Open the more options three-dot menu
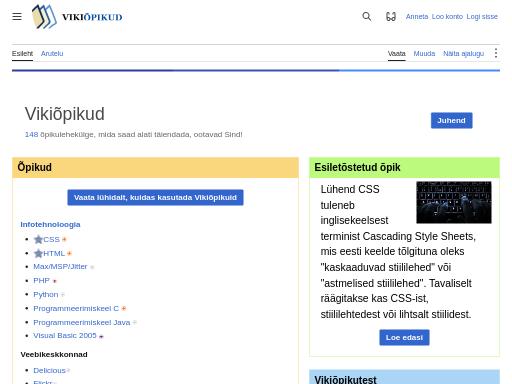 tap(496, 53)
